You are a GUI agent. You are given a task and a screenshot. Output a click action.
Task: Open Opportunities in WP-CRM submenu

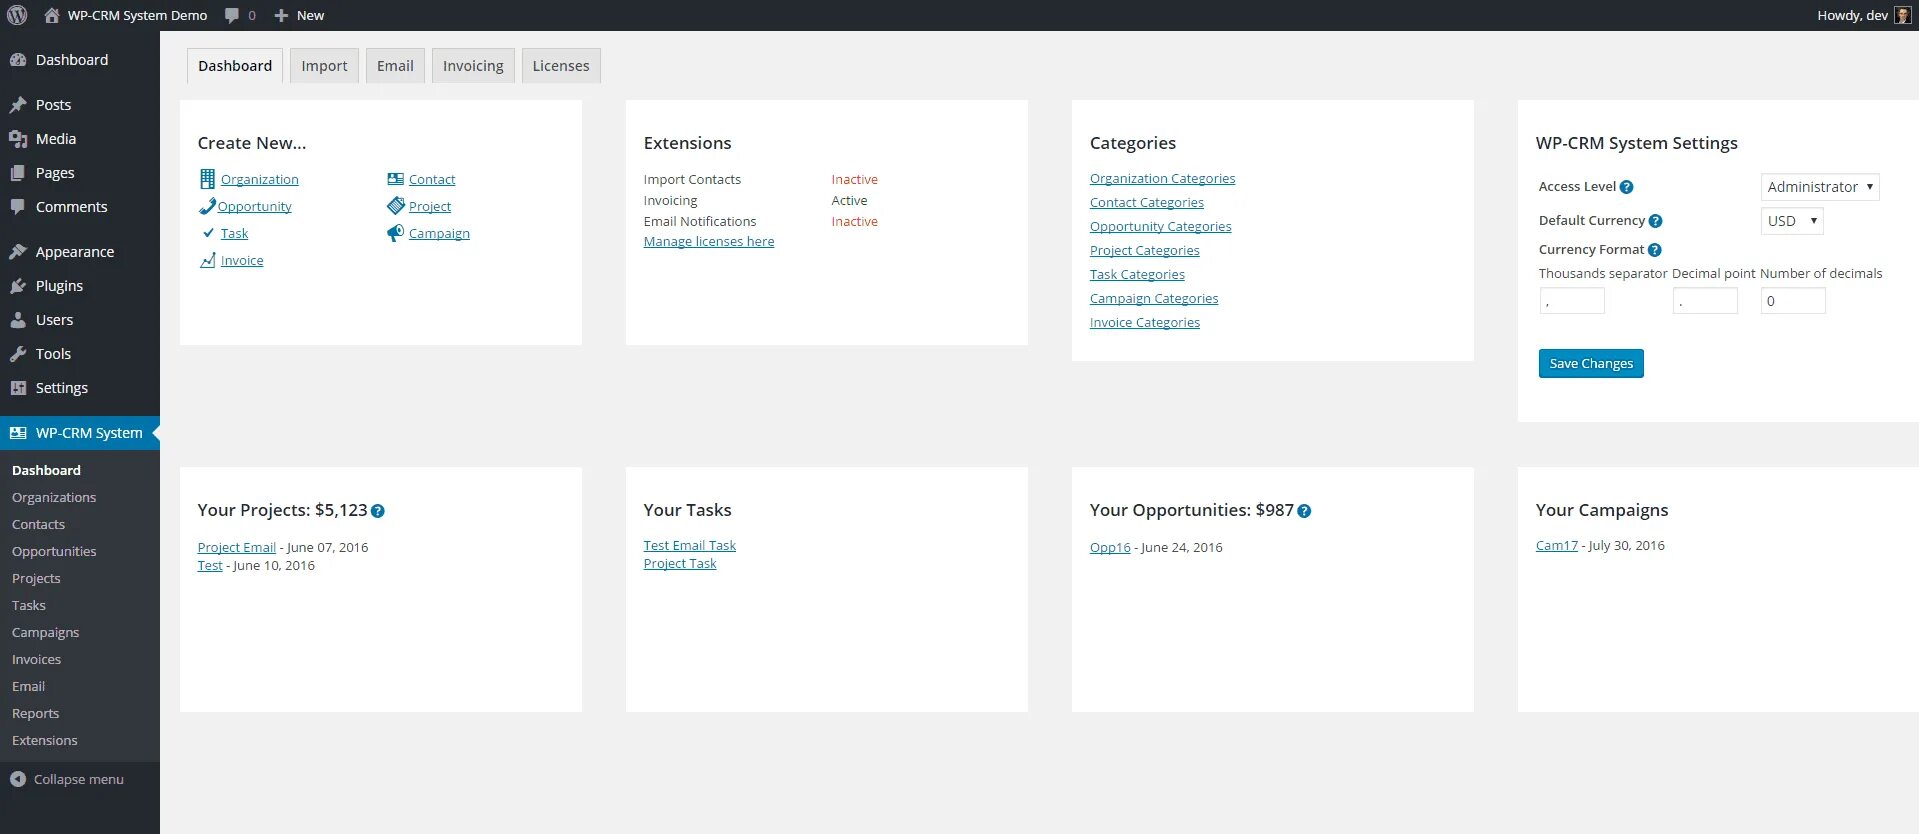[54, 551]
